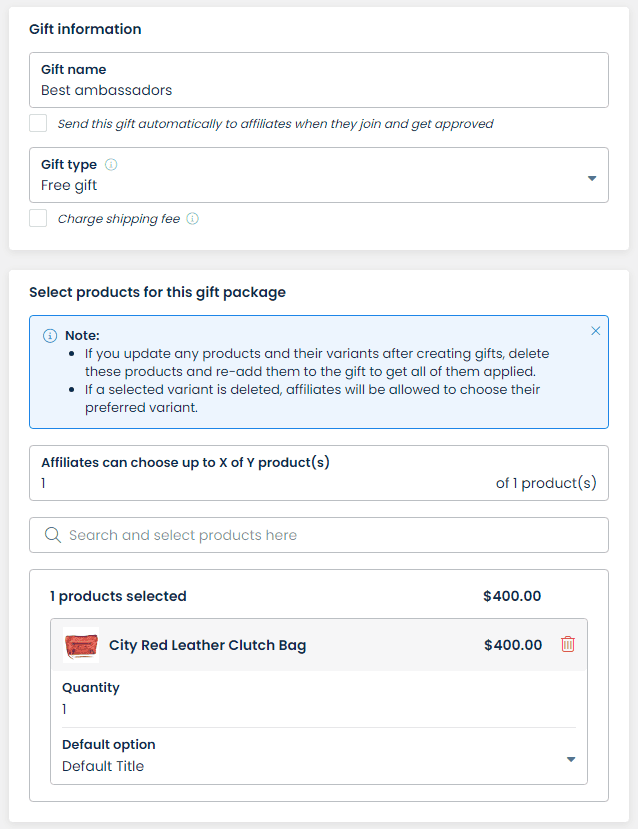Viewport: 638px width, 829px height.
Task: Expand the Default option dropdown arrow
Action: pos(571,759)
